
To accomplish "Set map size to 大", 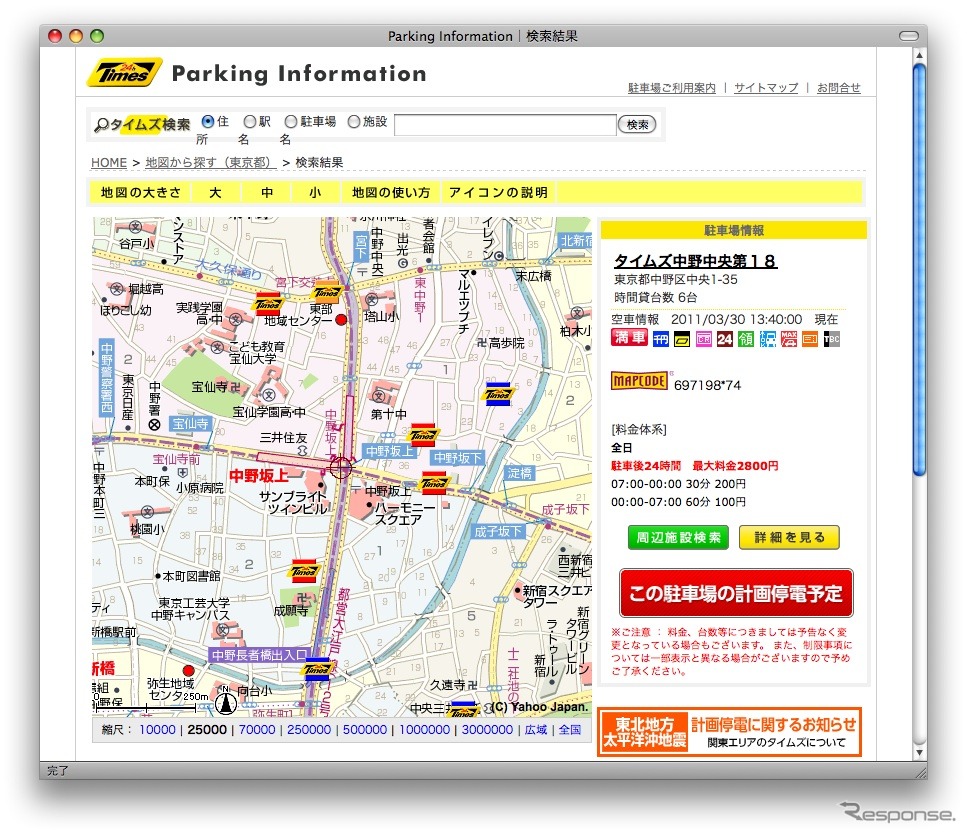I will (215, 193).
